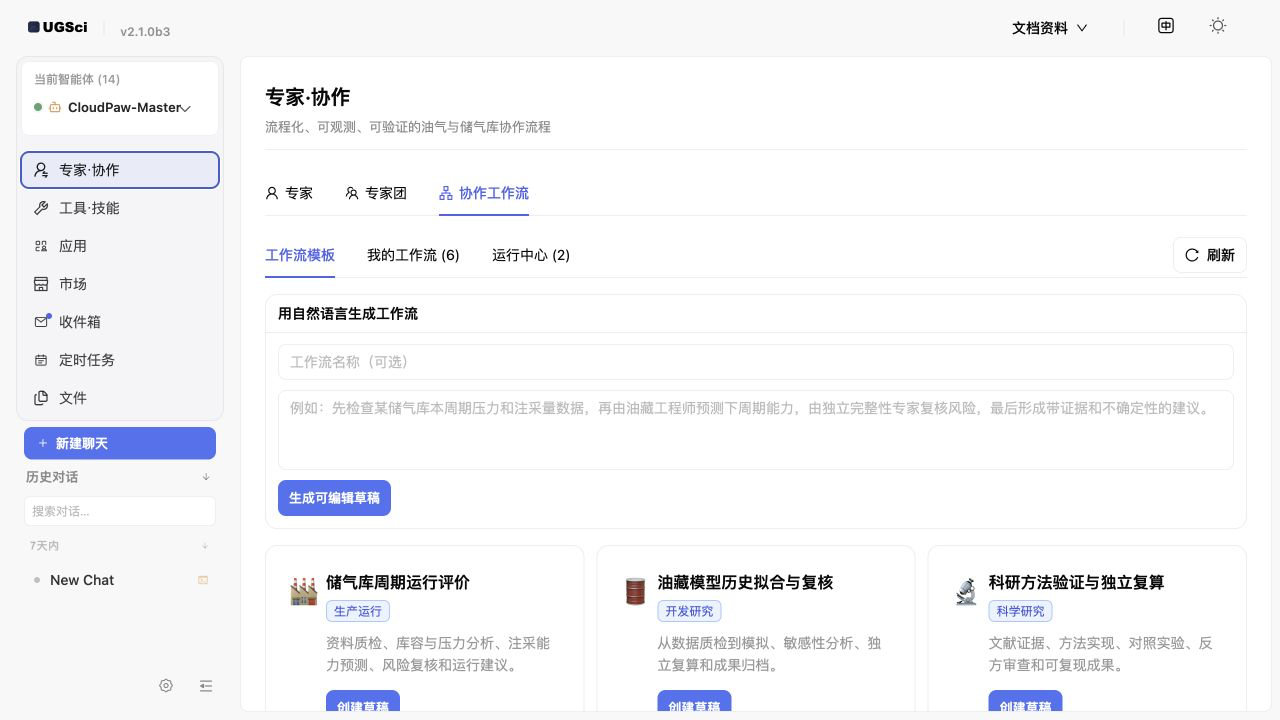Focus the 搜索对话 search box
The image size is (1280, 720).
pos(120,511)
